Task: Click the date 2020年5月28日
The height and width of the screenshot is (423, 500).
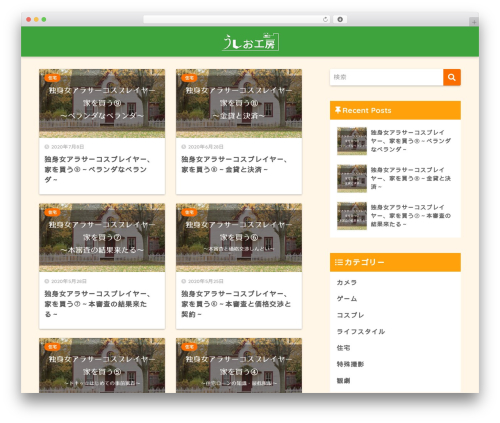Action: [x=69, y=281]
